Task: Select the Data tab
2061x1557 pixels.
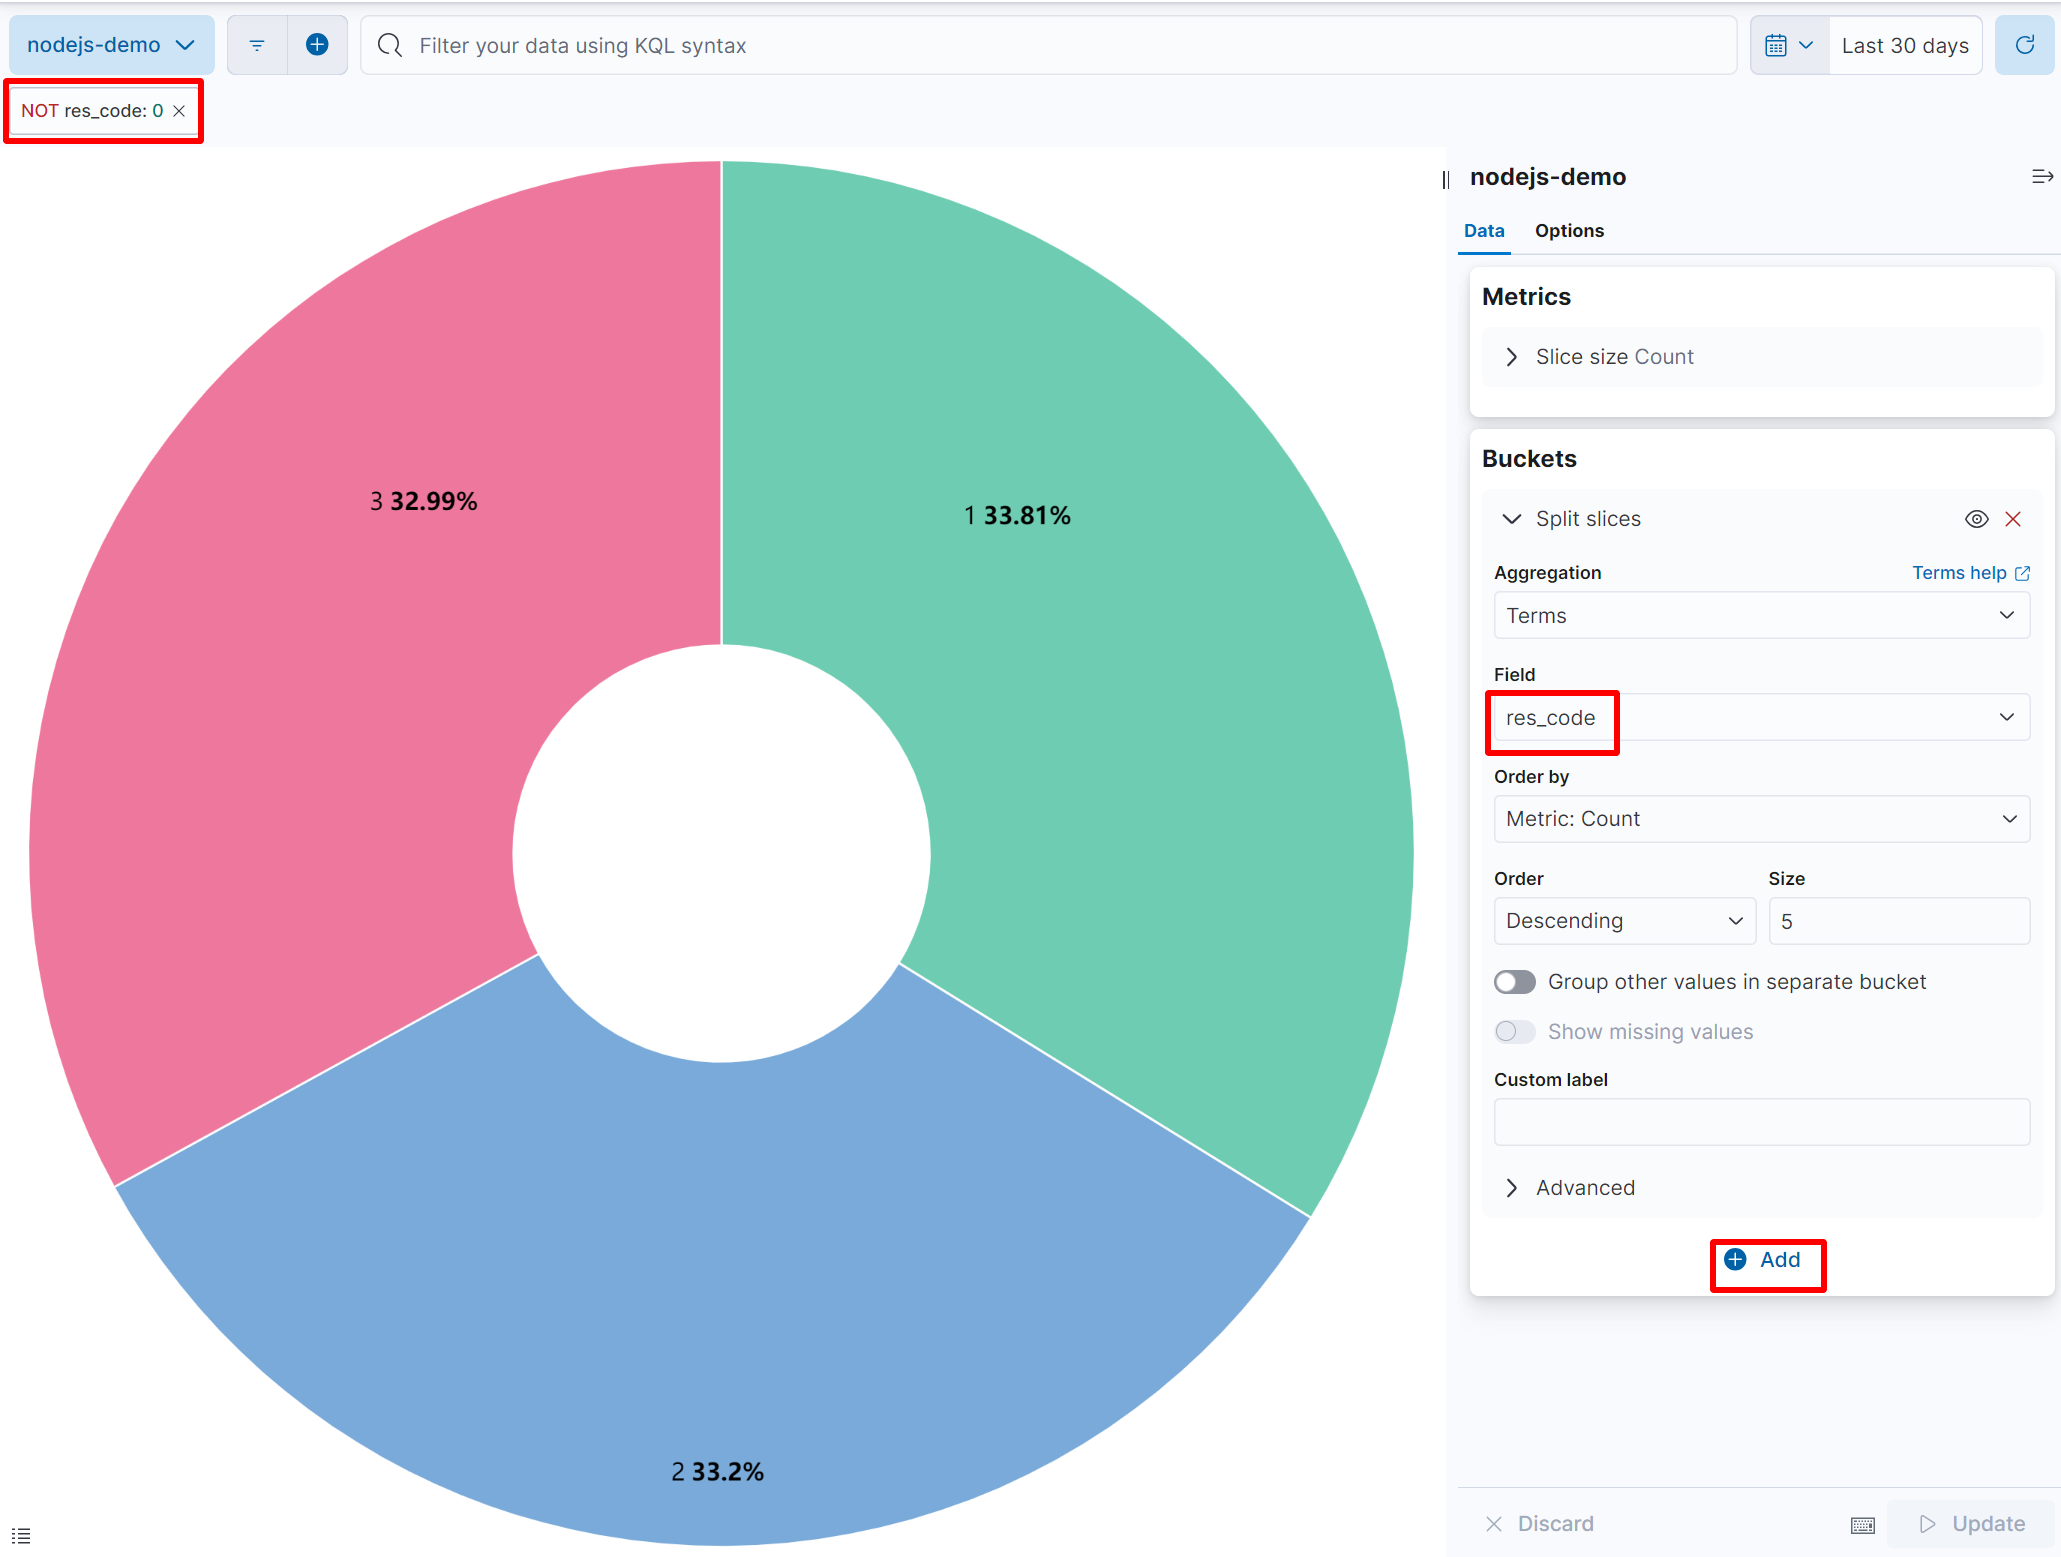Action: [x=1484, y=231]
